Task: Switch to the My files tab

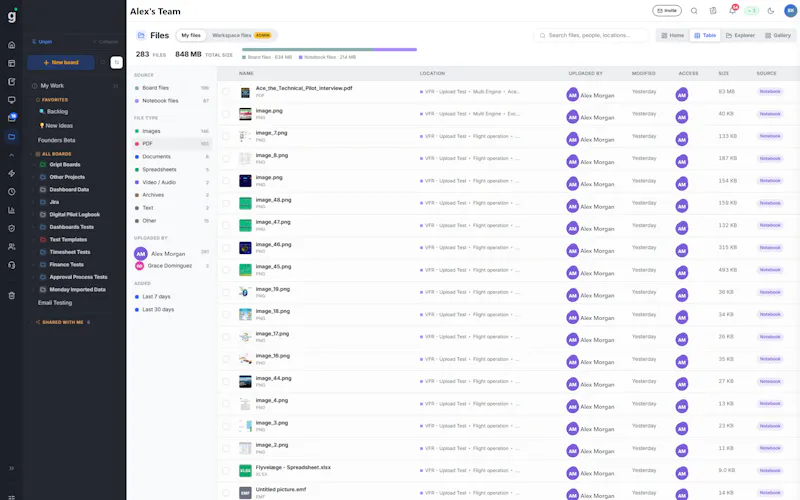Action: click(191, 35)
